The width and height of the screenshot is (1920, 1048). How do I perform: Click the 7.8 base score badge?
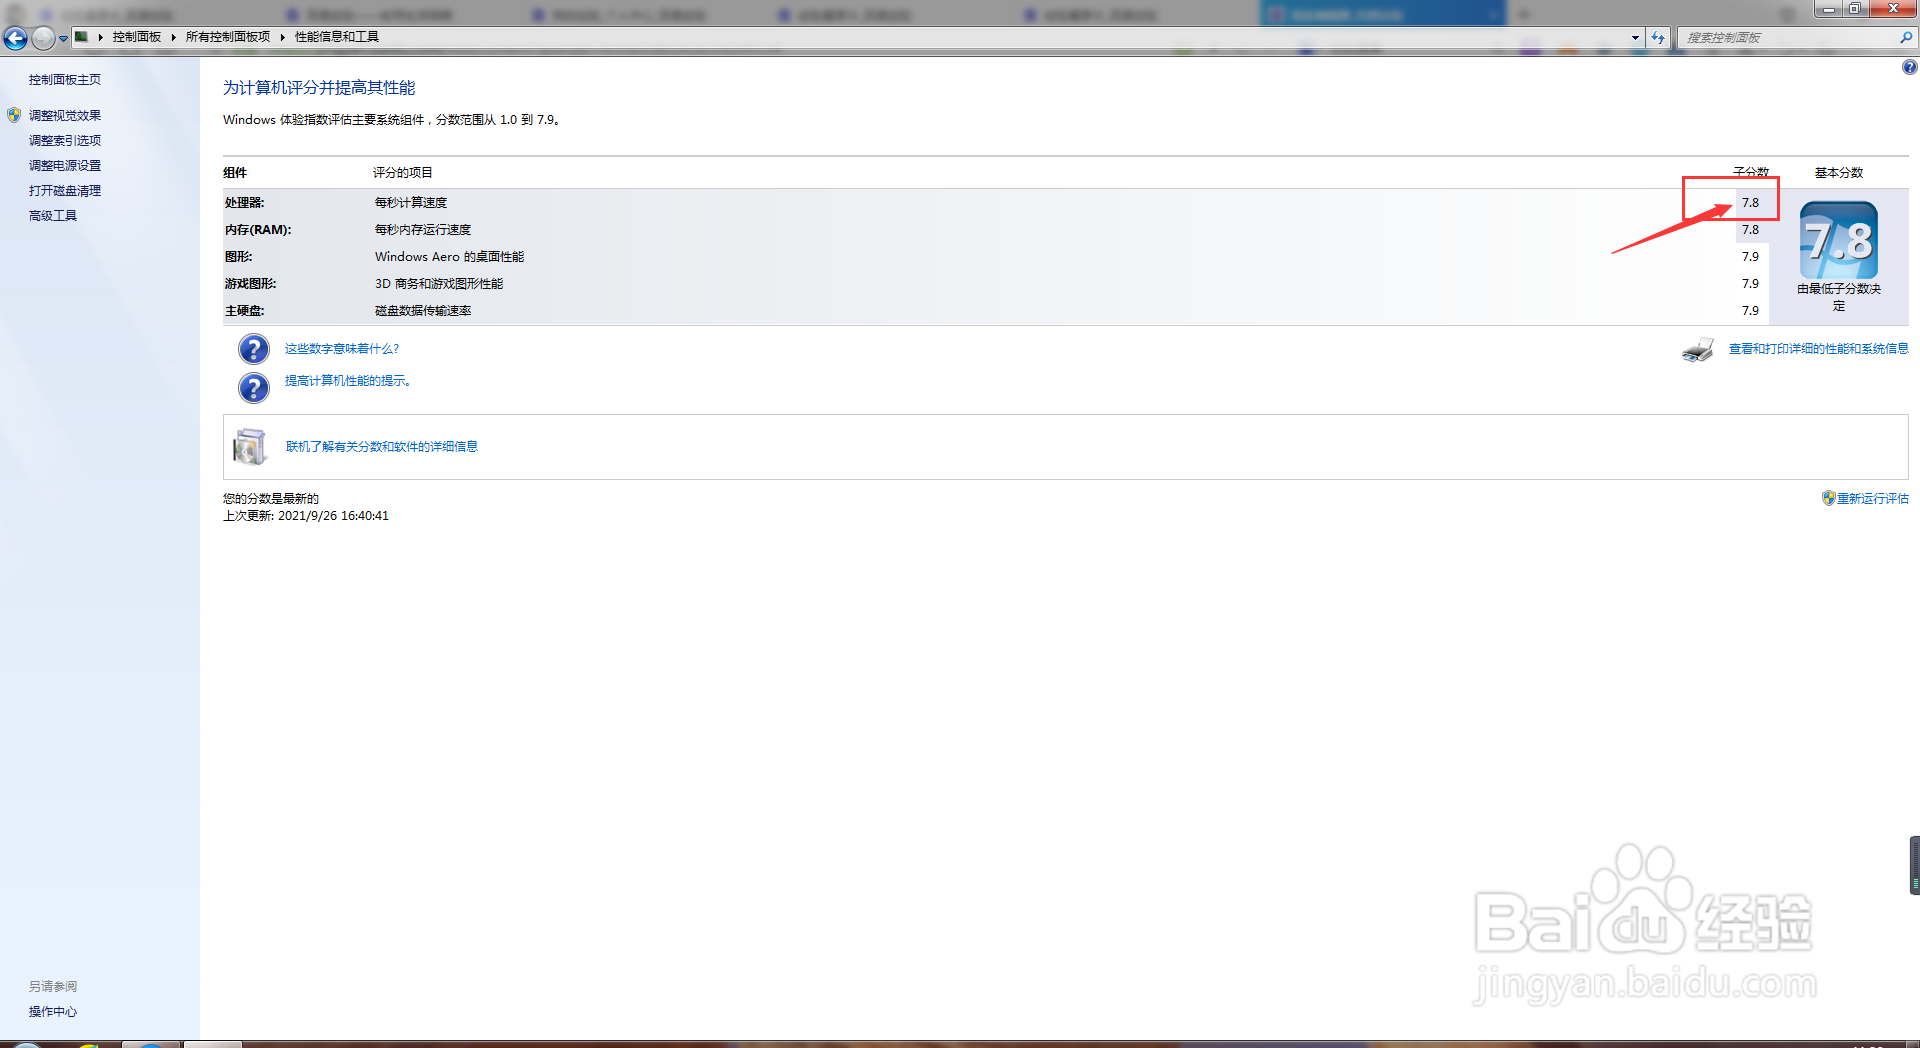(1839, 241)
